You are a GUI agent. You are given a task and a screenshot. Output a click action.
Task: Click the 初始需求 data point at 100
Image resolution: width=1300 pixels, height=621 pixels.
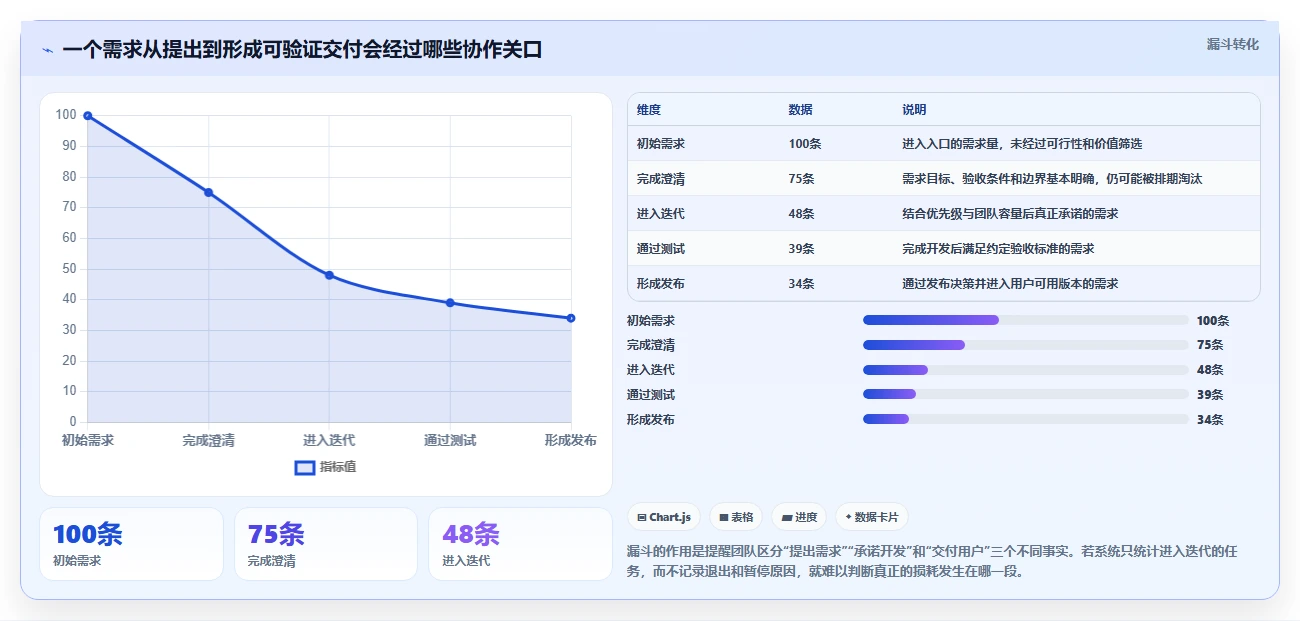pos(88,116)
